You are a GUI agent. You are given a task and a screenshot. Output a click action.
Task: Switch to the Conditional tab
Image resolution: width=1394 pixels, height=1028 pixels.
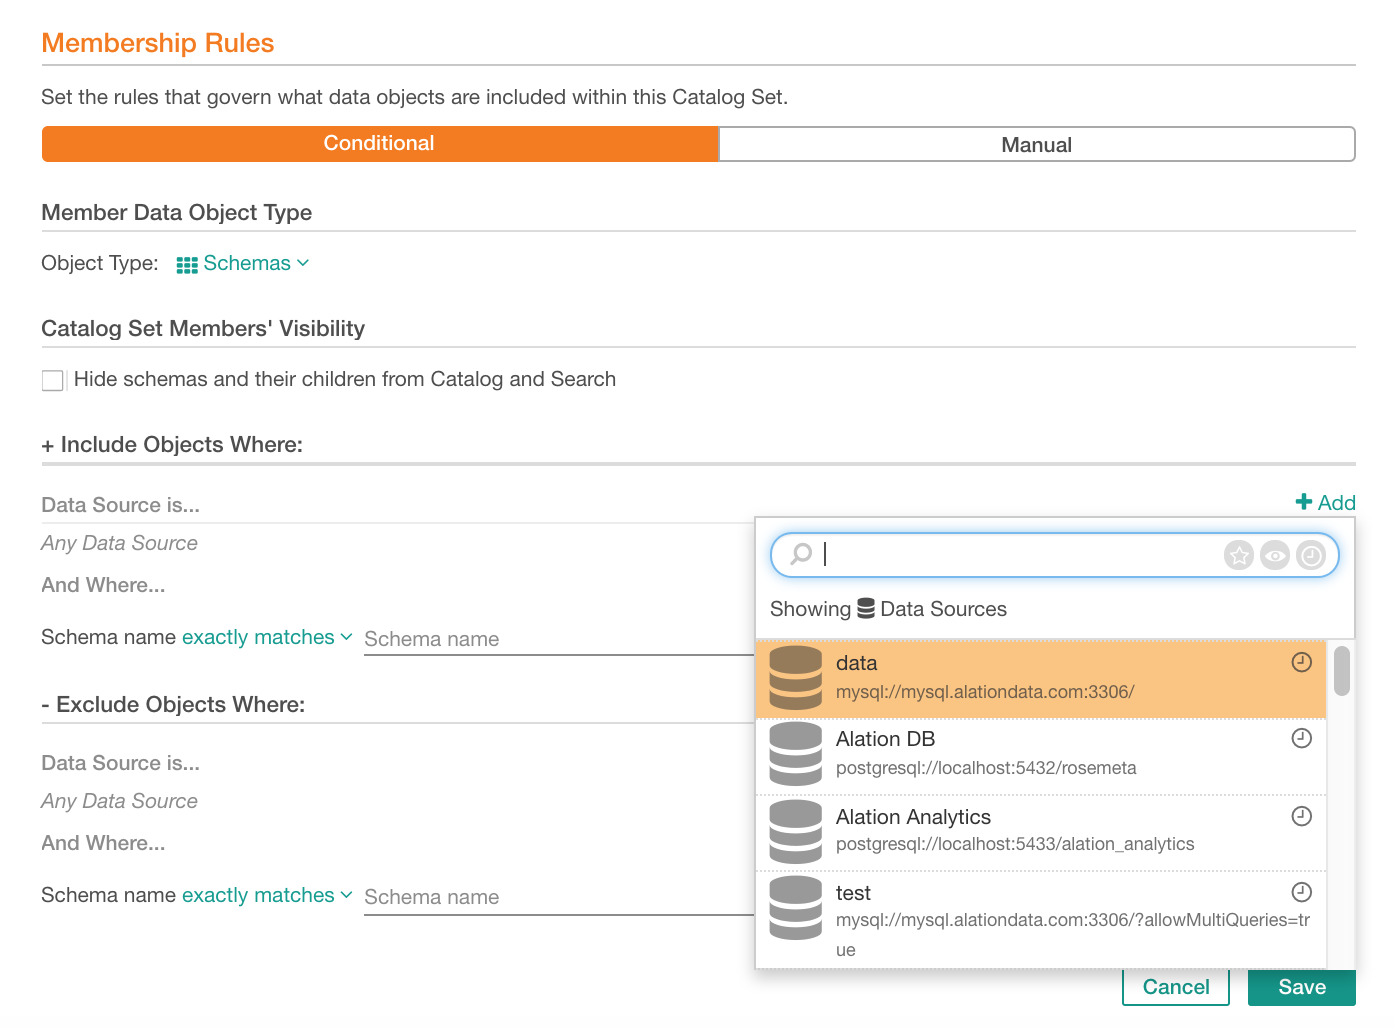(380, 143)
